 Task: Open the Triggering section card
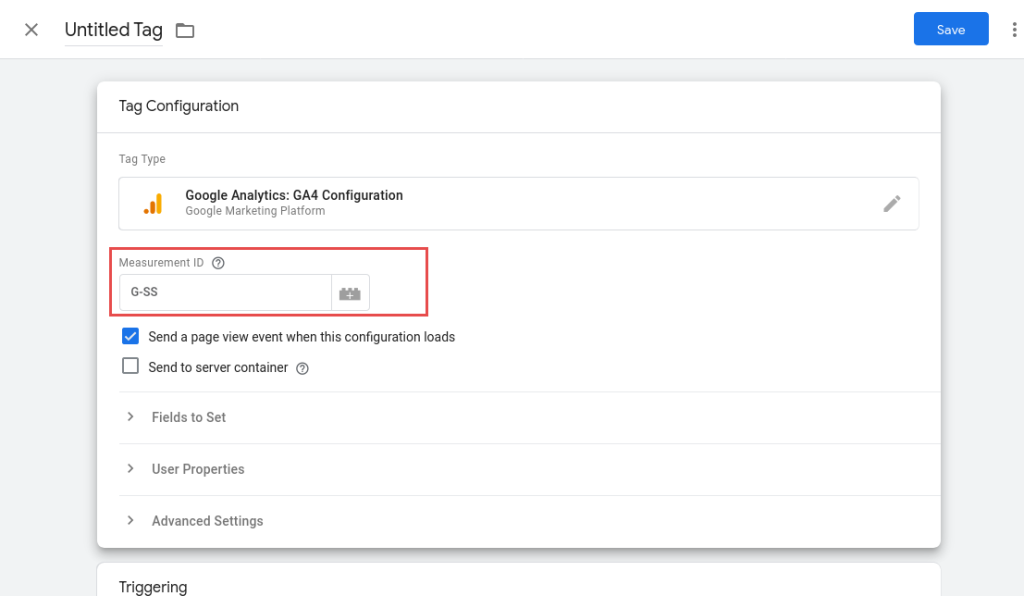coord(153,587)
